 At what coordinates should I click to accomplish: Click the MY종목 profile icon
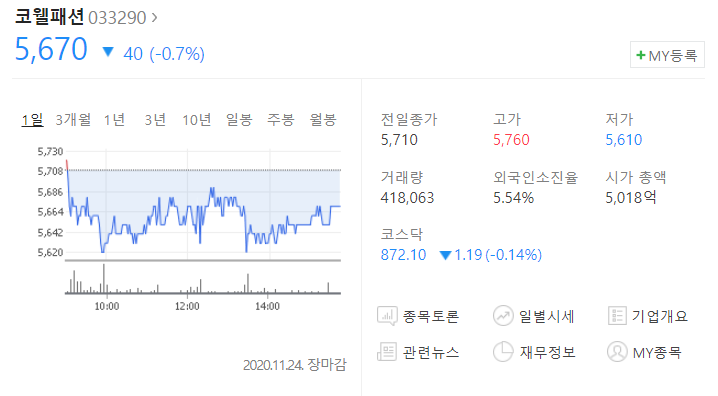(617, 352)
